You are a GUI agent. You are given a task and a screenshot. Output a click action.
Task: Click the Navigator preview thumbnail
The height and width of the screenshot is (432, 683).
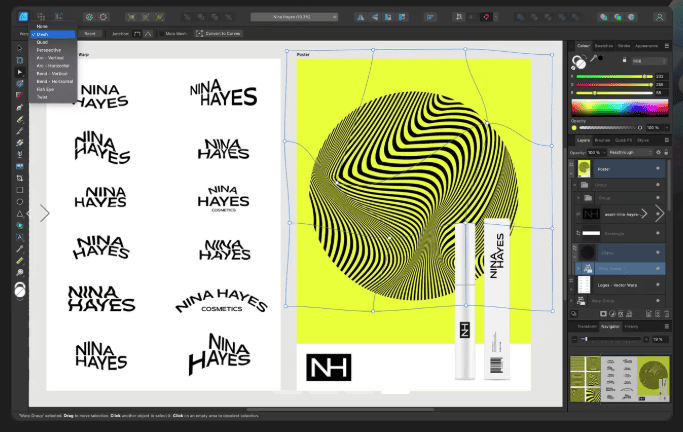coord(619,379)
